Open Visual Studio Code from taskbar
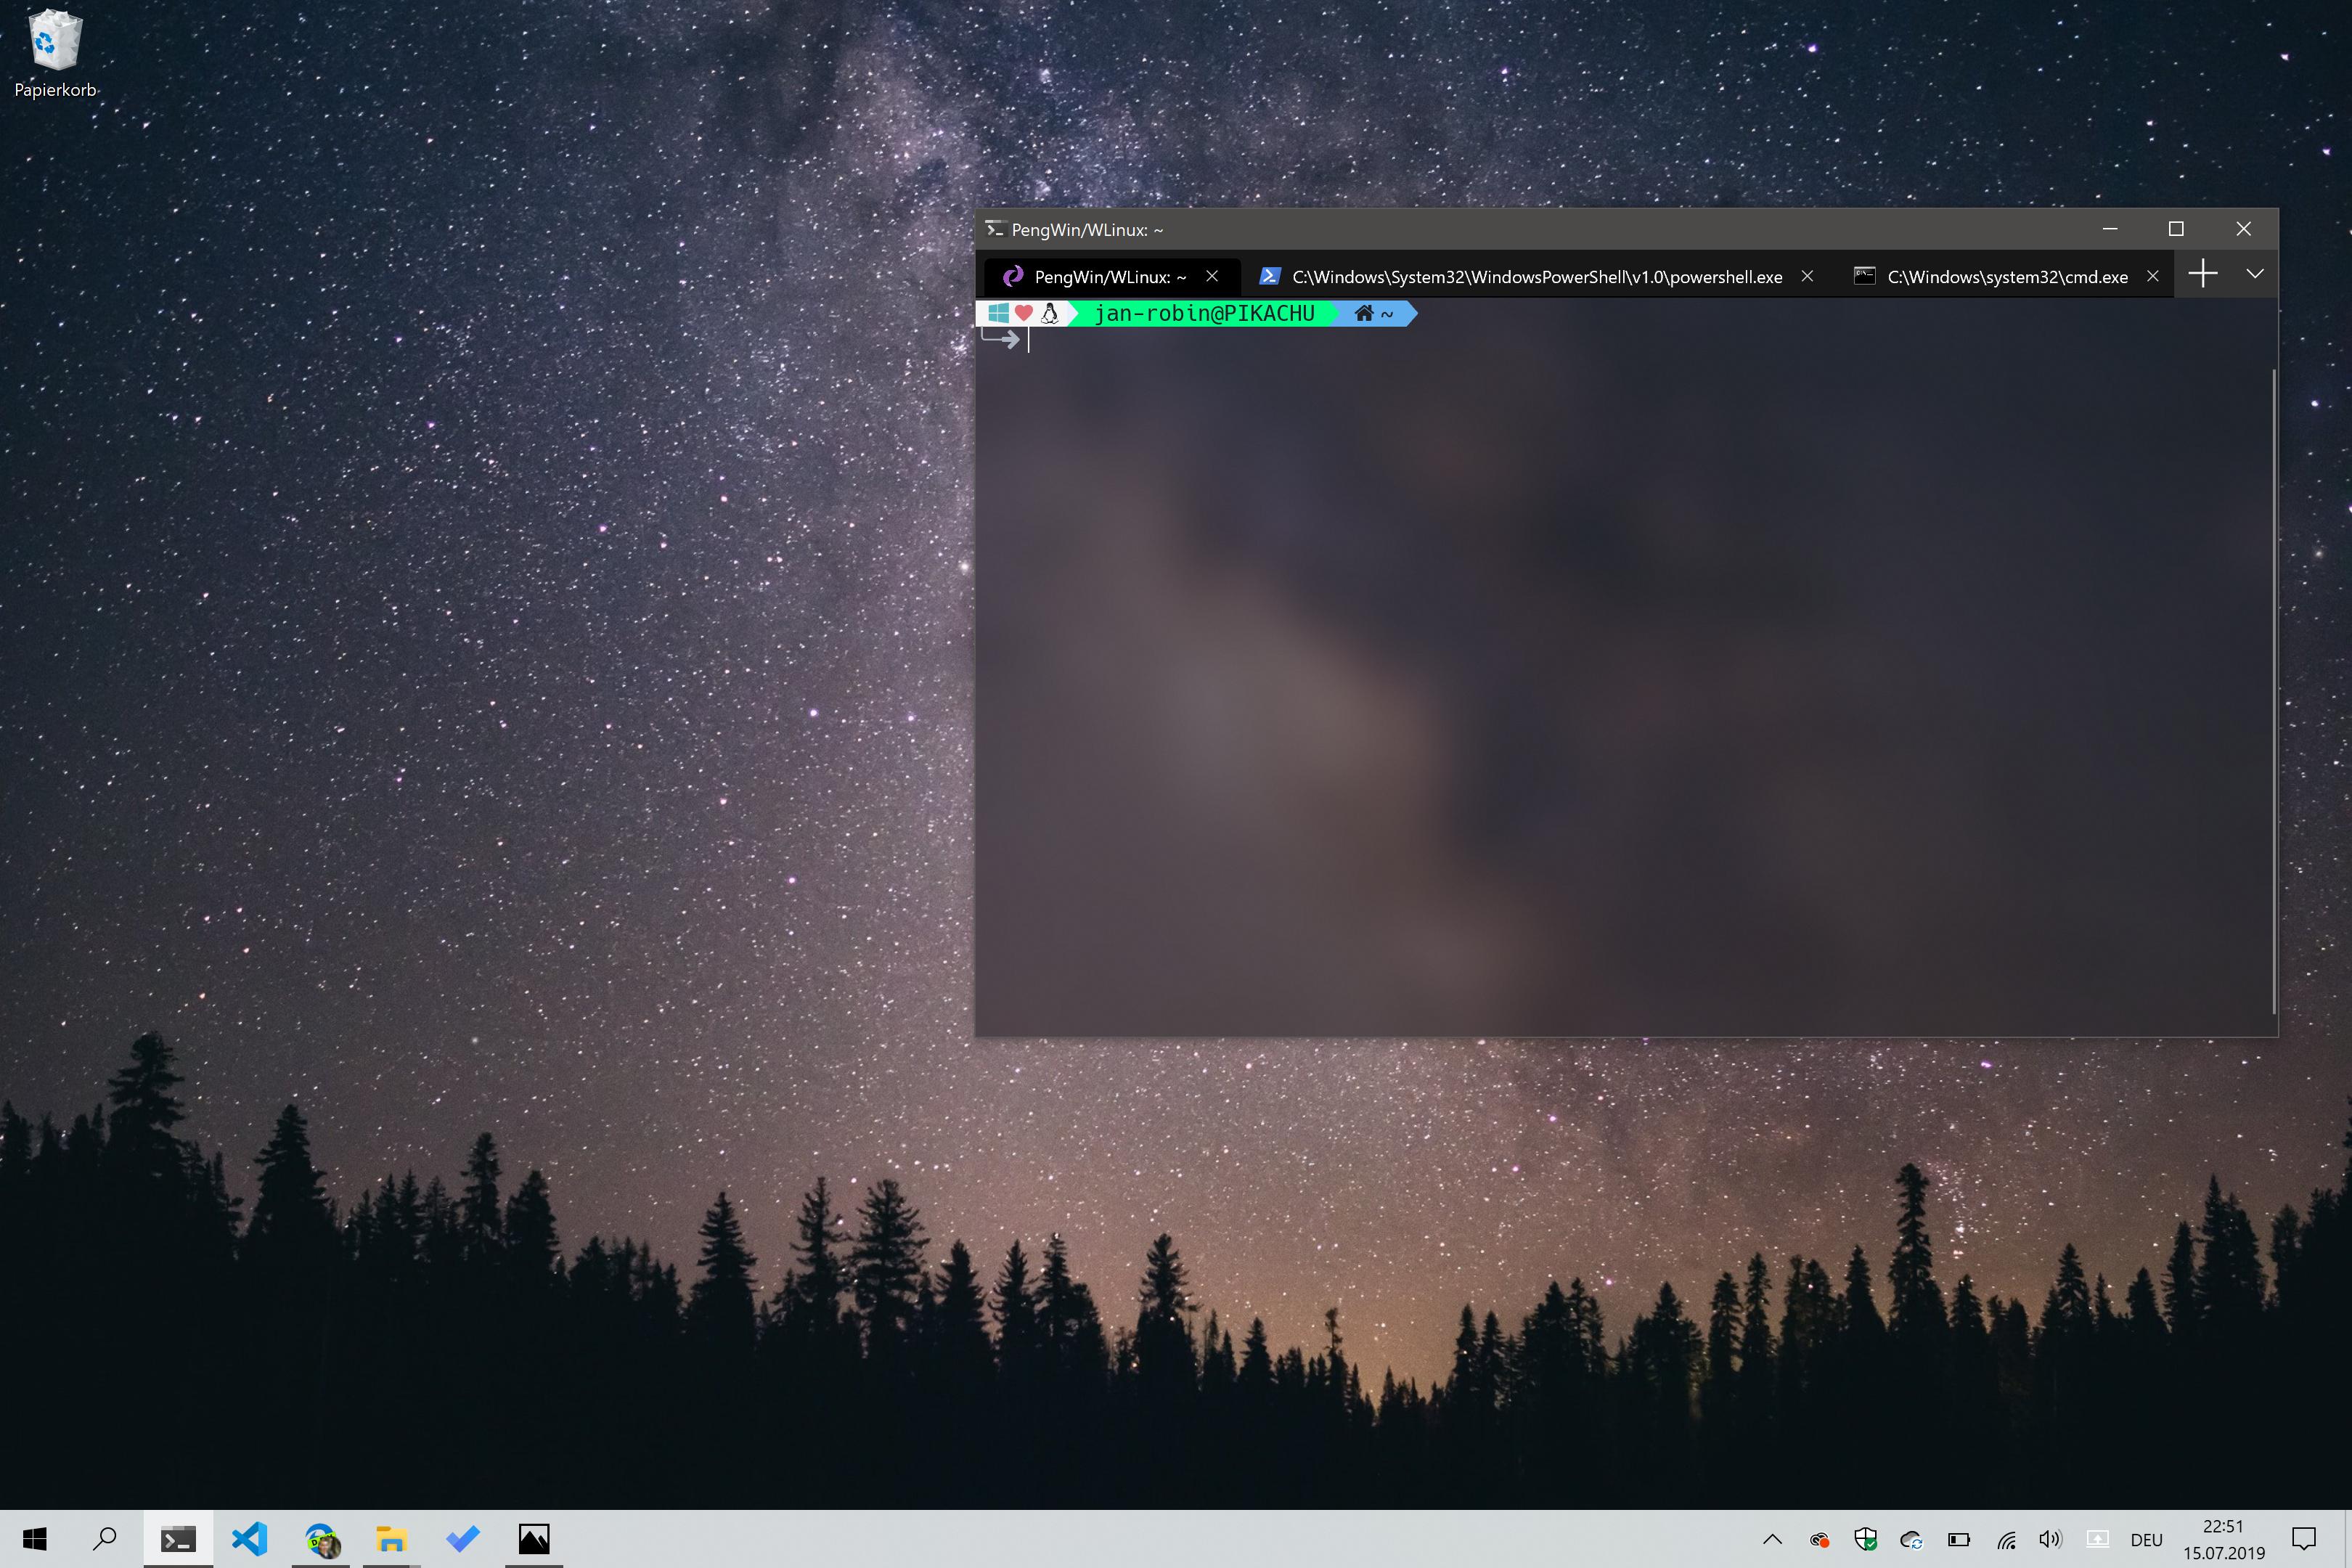Viewport: 2352px width, 1568px height. [249, 1538]
